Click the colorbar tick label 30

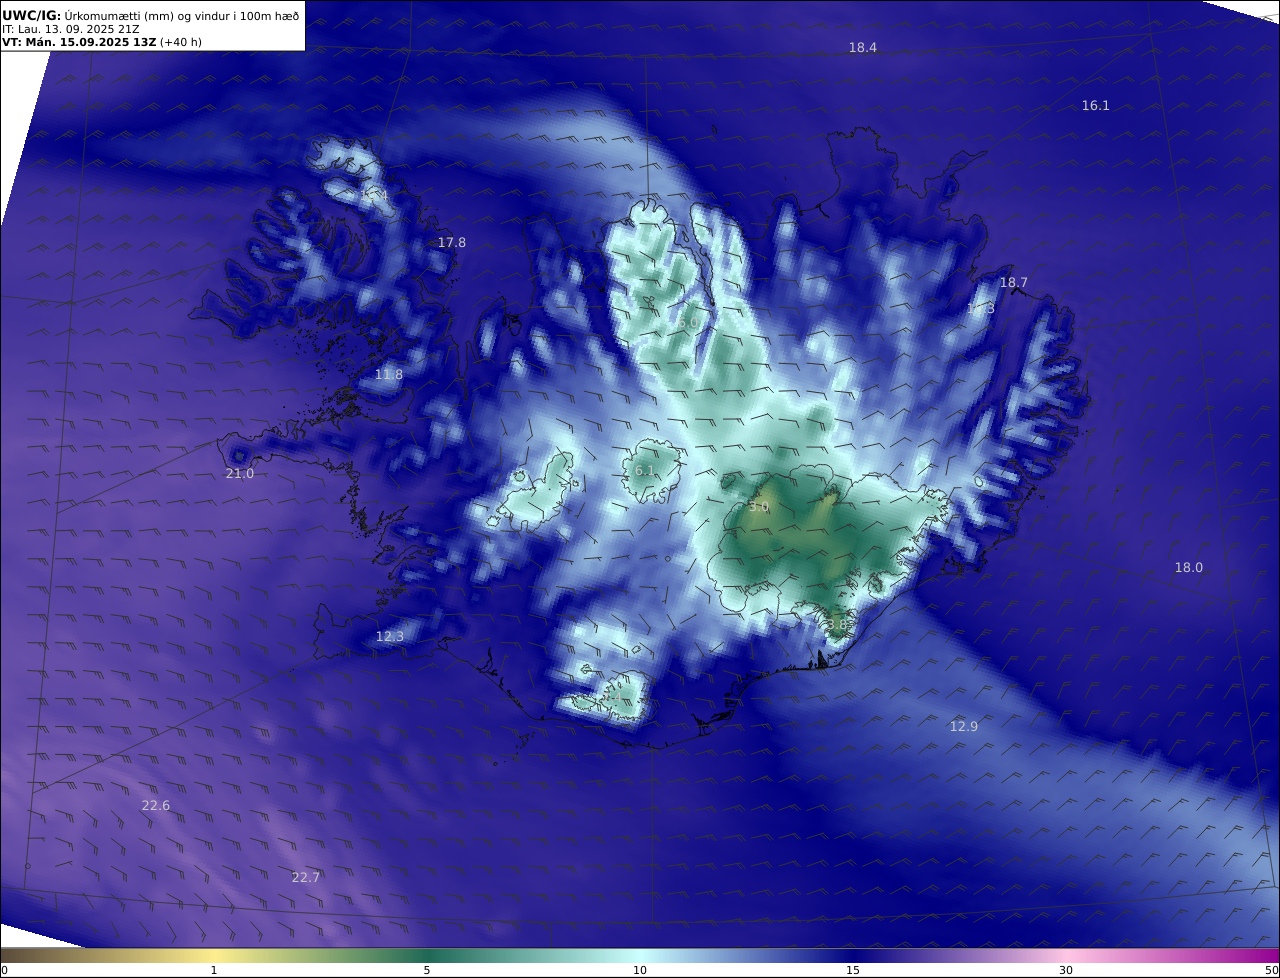1066,970
